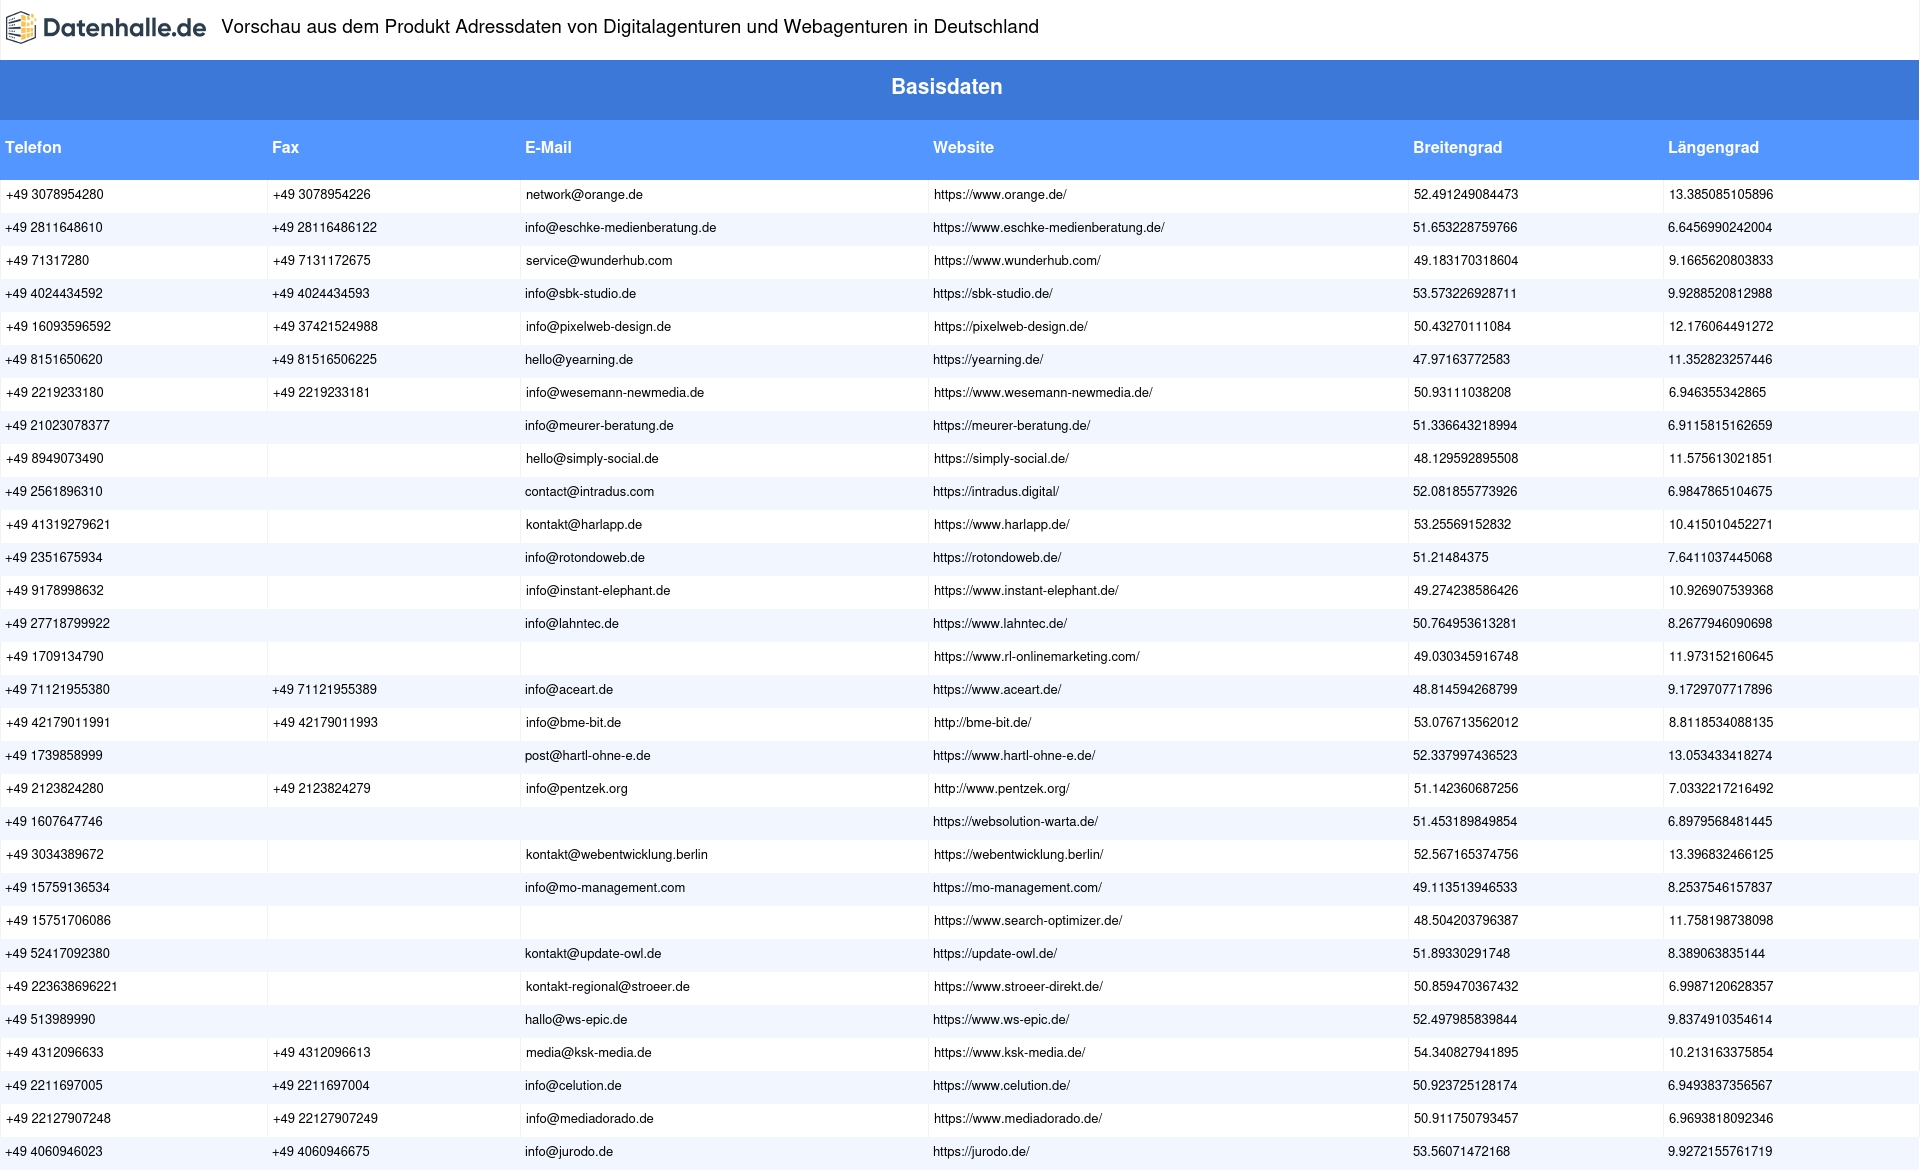This screenshot has height=1170, width=1920.
Task: Click email info@instant-elephant.de
Action: [x=598, y=591]
